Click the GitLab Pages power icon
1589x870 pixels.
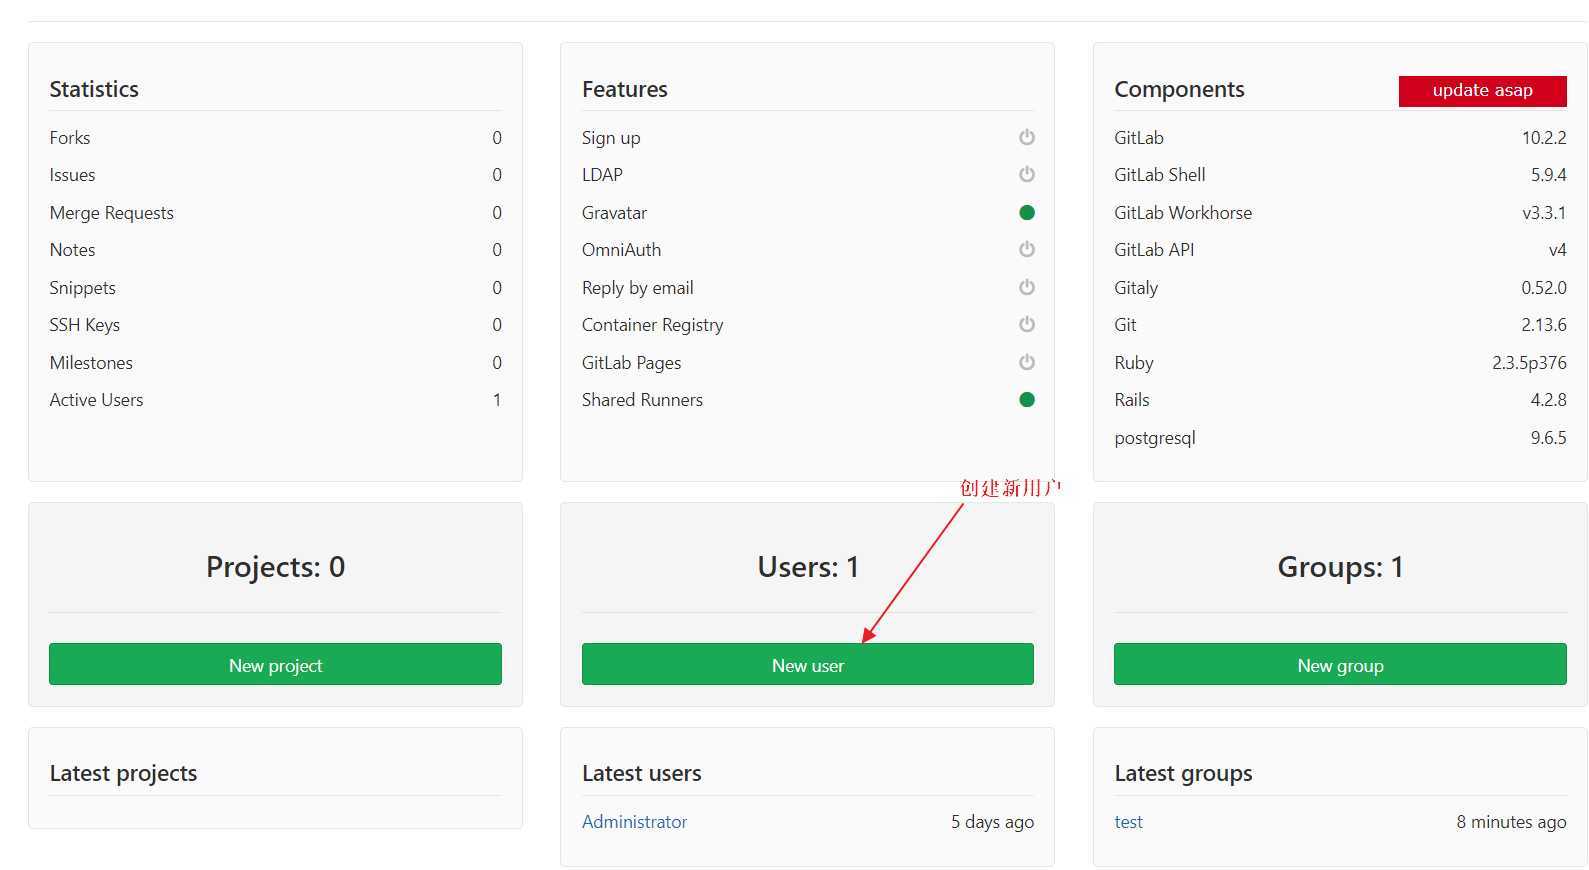coord(1026,362)
